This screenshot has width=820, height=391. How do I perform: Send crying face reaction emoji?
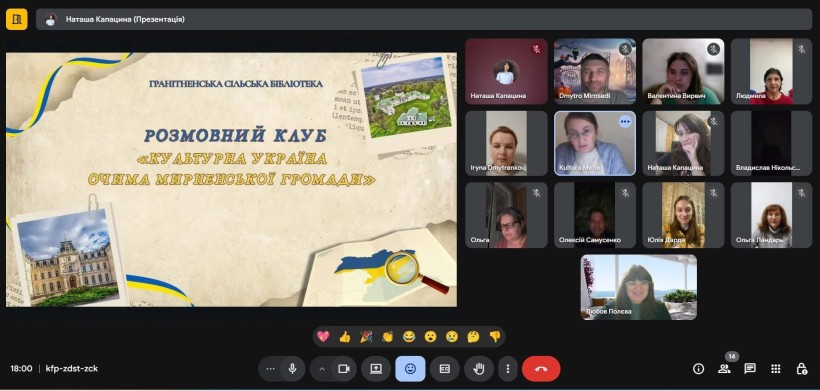click(x=452, y=337)
